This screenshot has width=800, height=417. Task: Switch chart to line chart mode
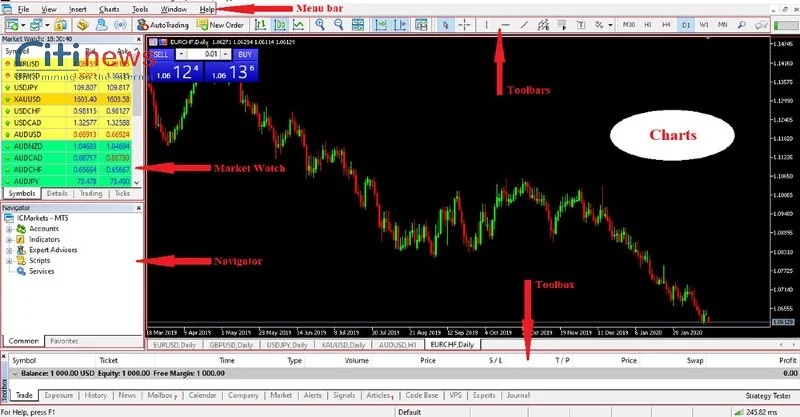coord(298,24)
